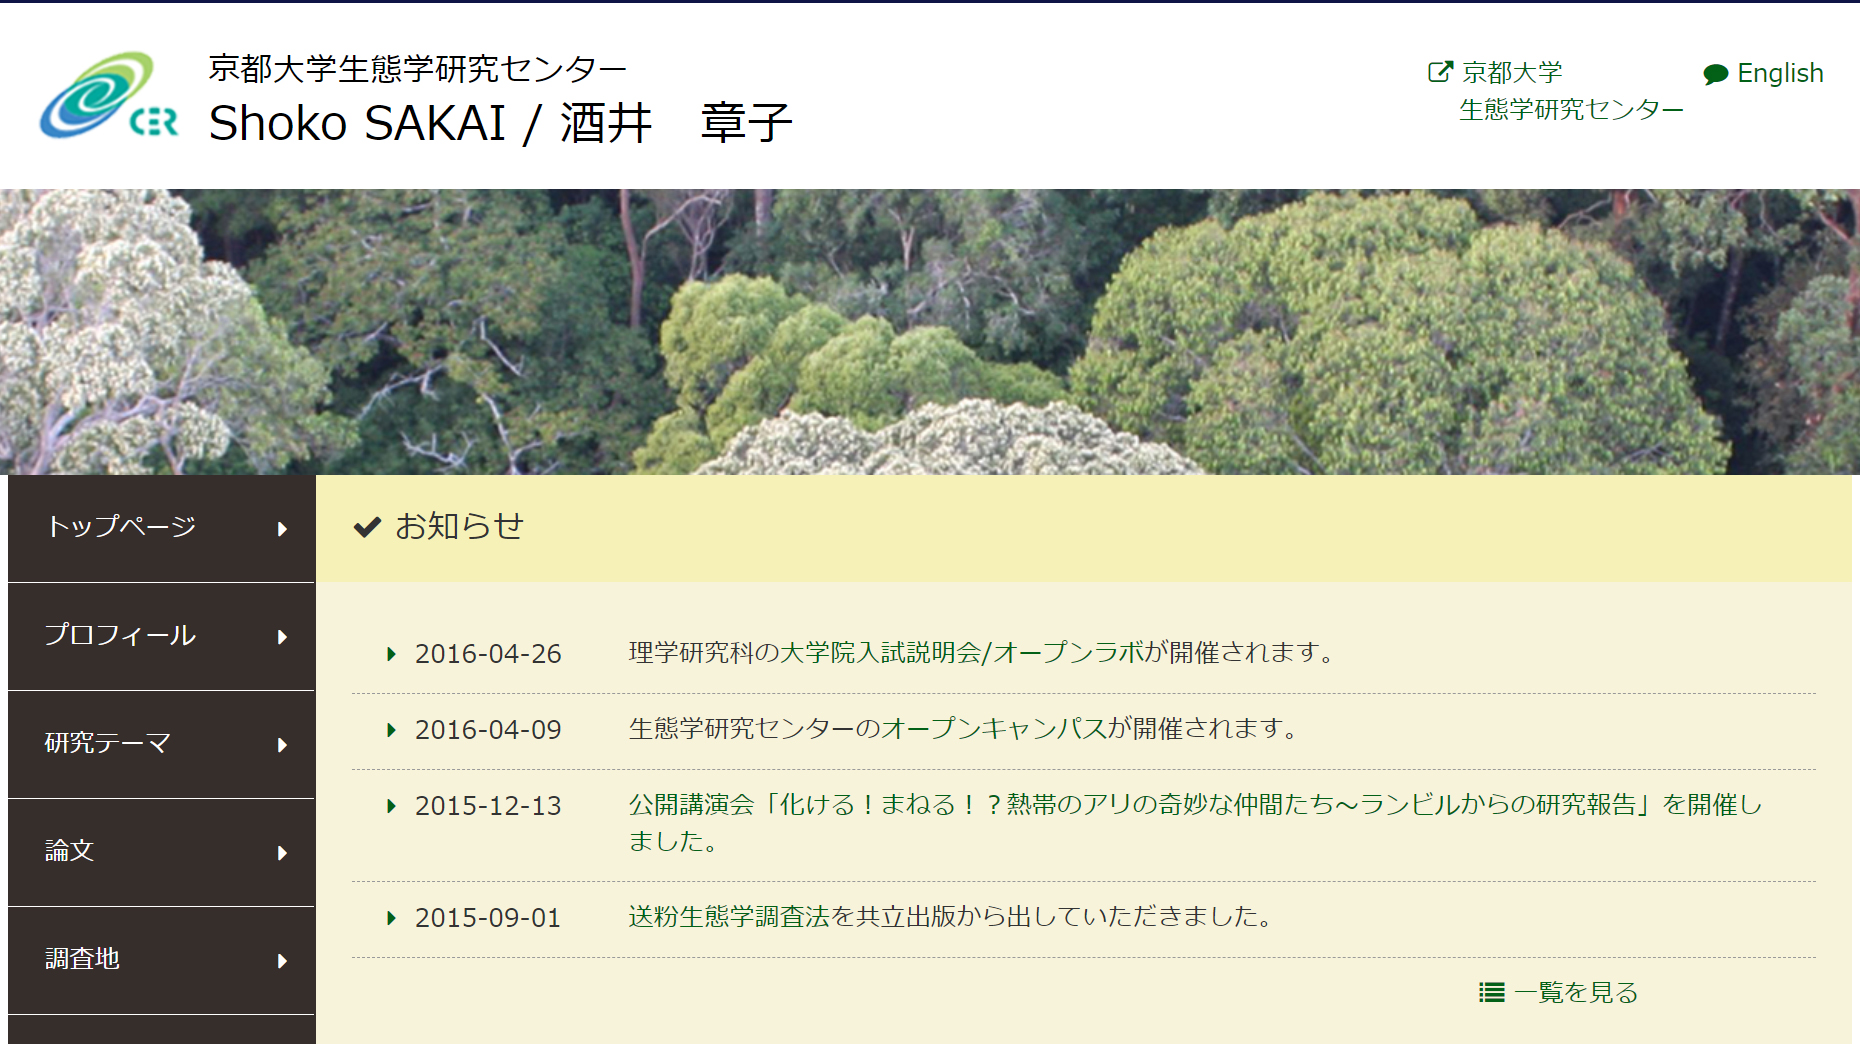1860x1044 pixels.
Task: Click the arrow bullet before 2015-12-13
Action: click(x=392, y=806)
